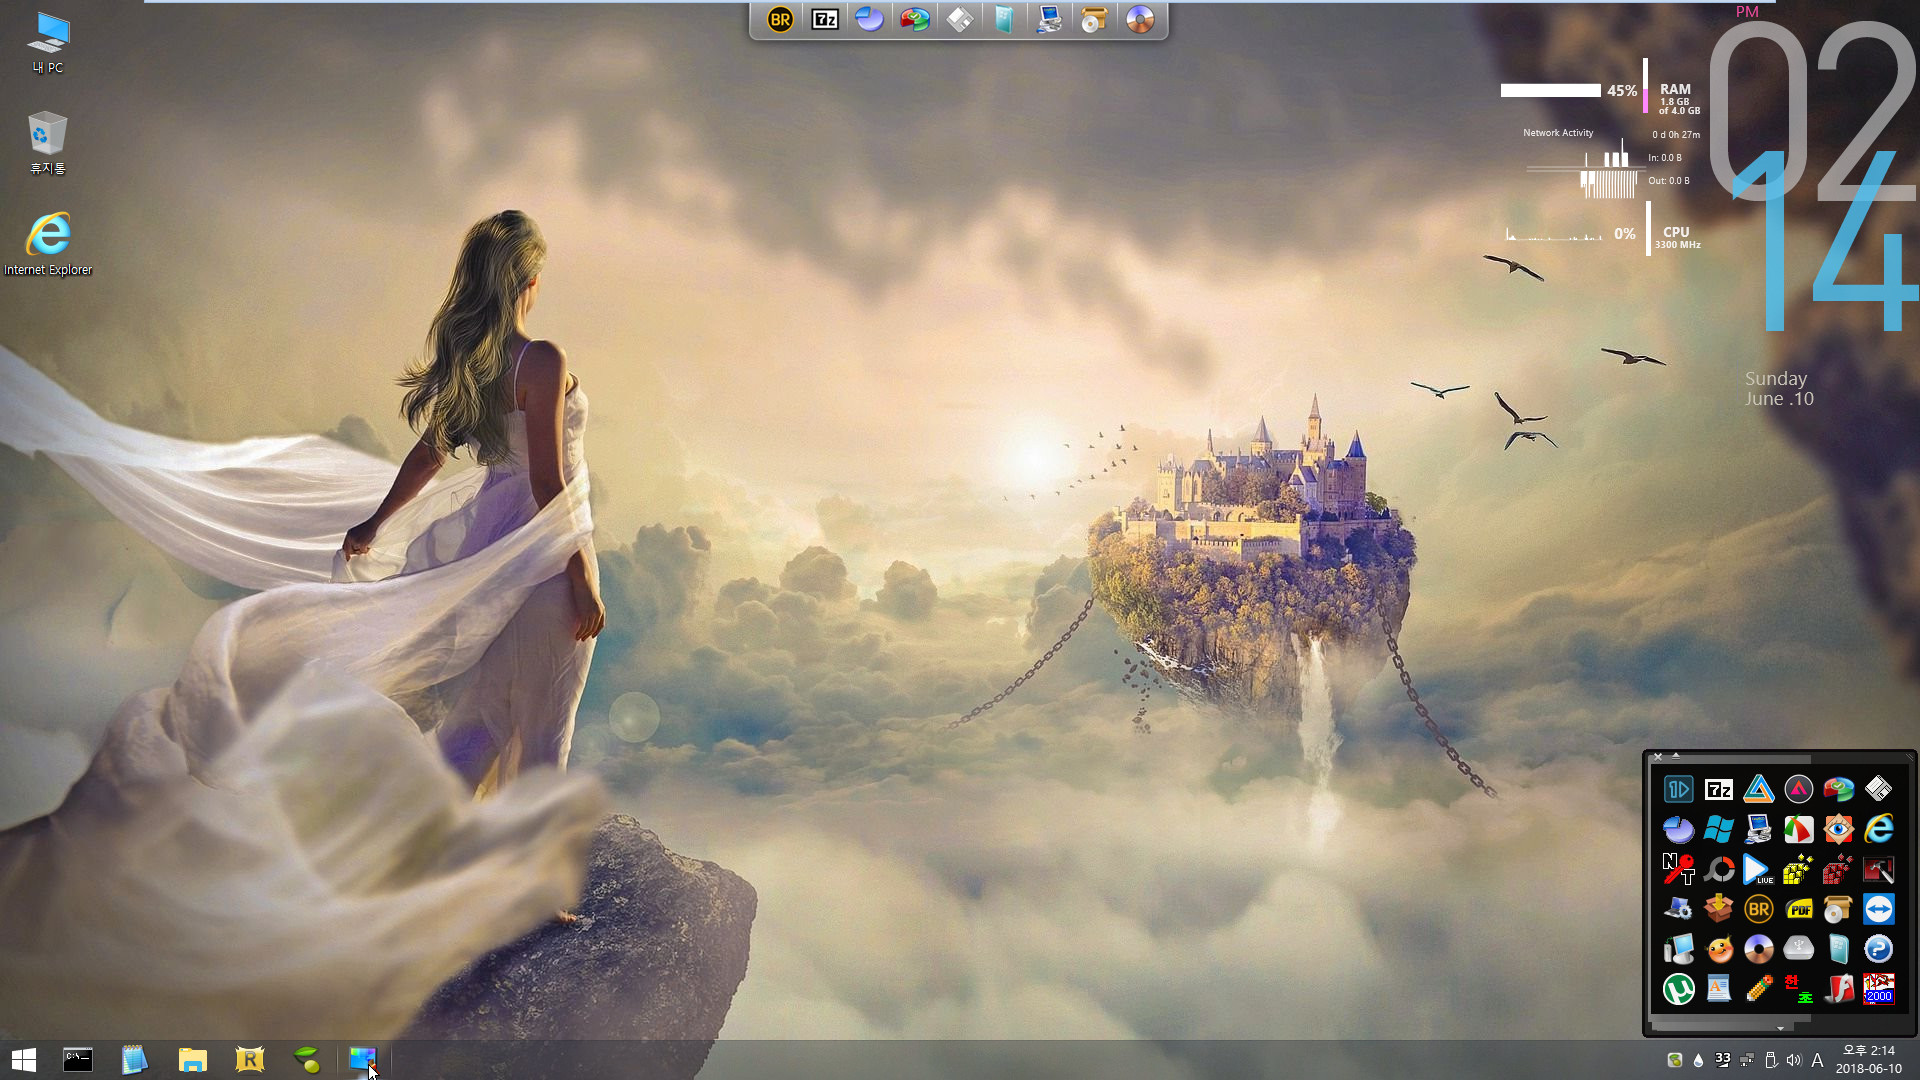
Task: Click the floppy disk icon in top dock
Action: [x=960, y=19]
